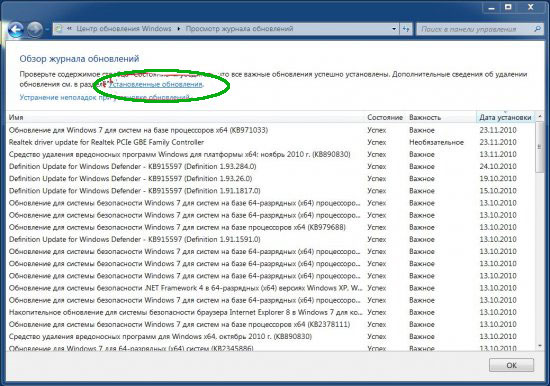The width and height of the screenshot is (550, 386).
Task: Sort by the 'Имя' column header
Action: [x=185, y=117]
